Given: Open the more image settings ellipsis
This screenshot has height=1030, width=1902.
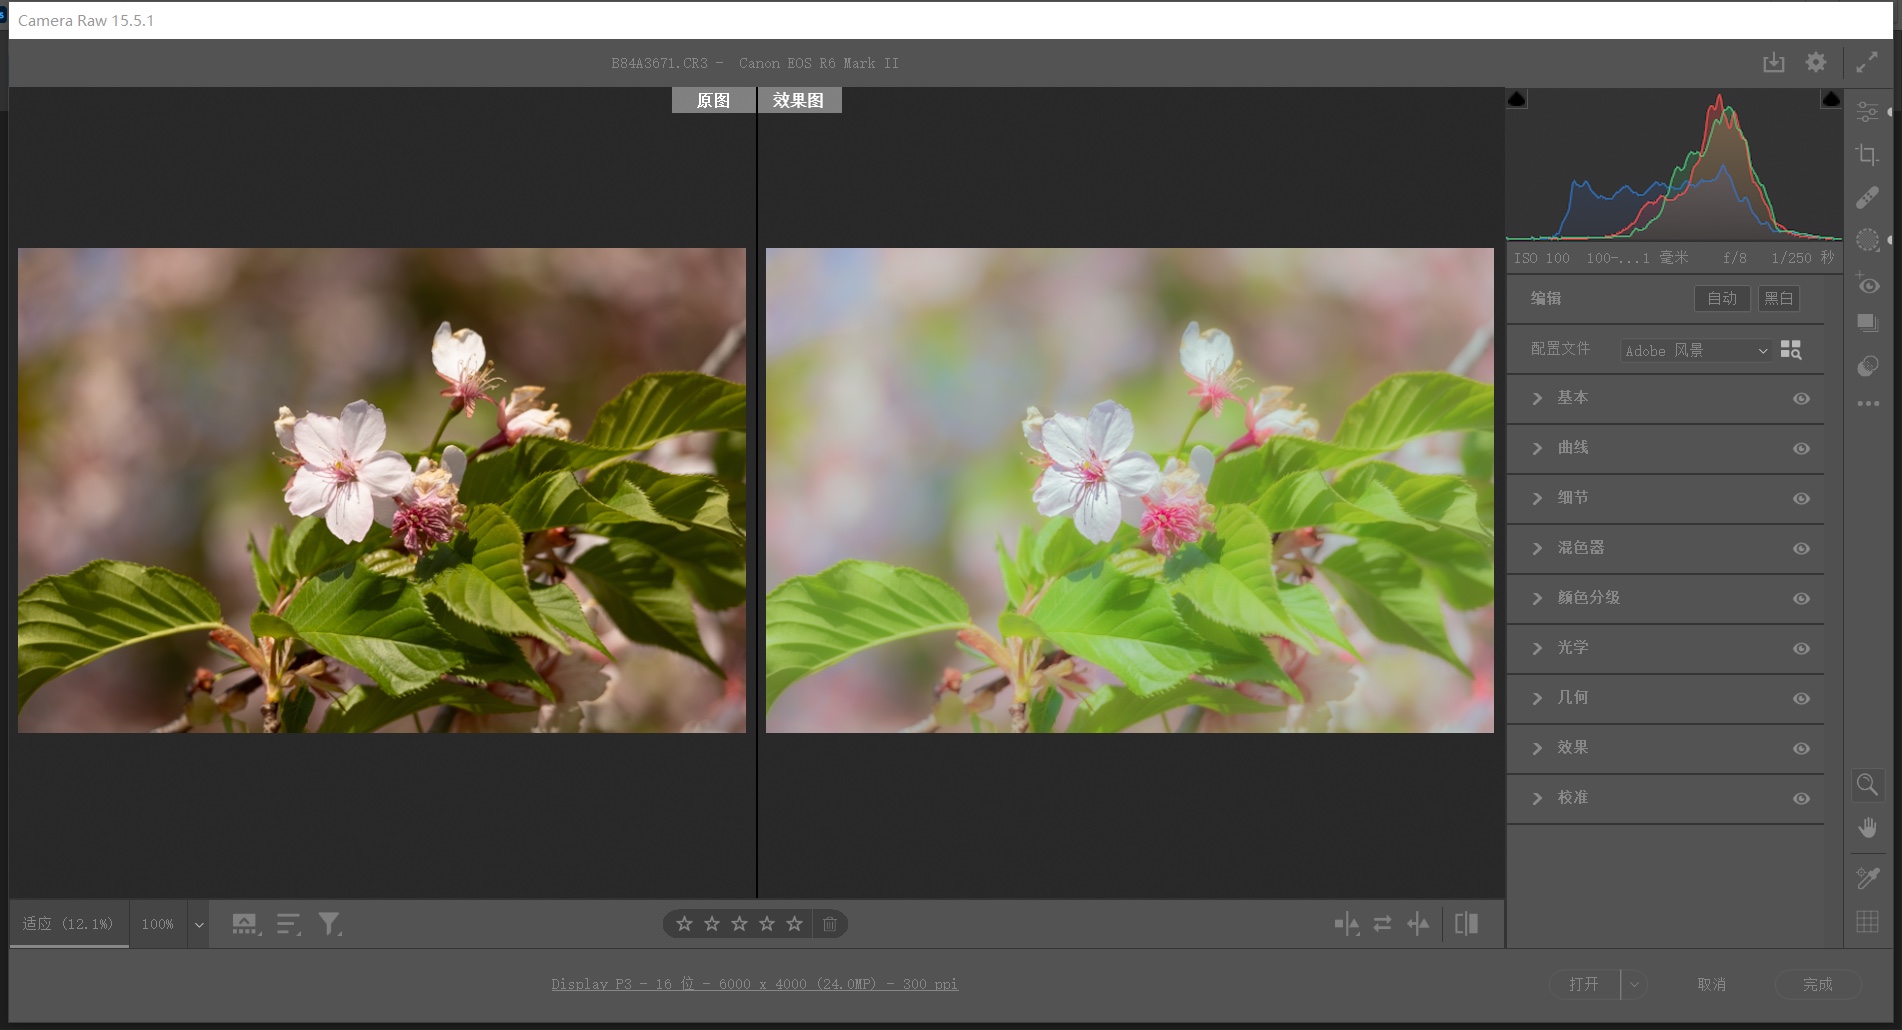Looking at the screenshot, I should pyautogui.click(x=1867, y=404).
